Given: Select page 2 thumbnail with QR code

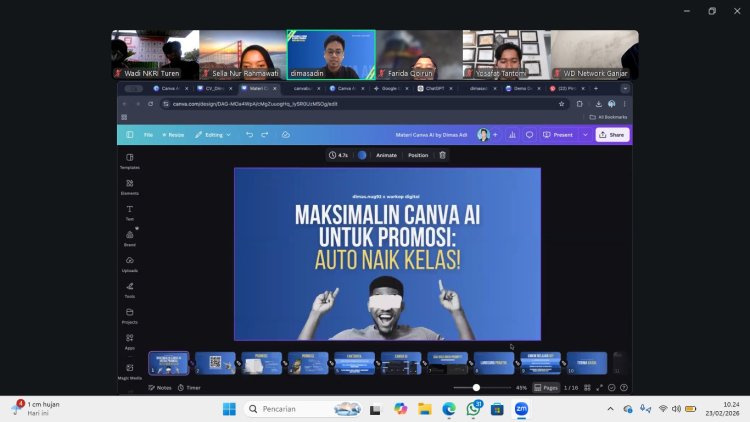Looking at the screenshot, I should coord(215,363).
